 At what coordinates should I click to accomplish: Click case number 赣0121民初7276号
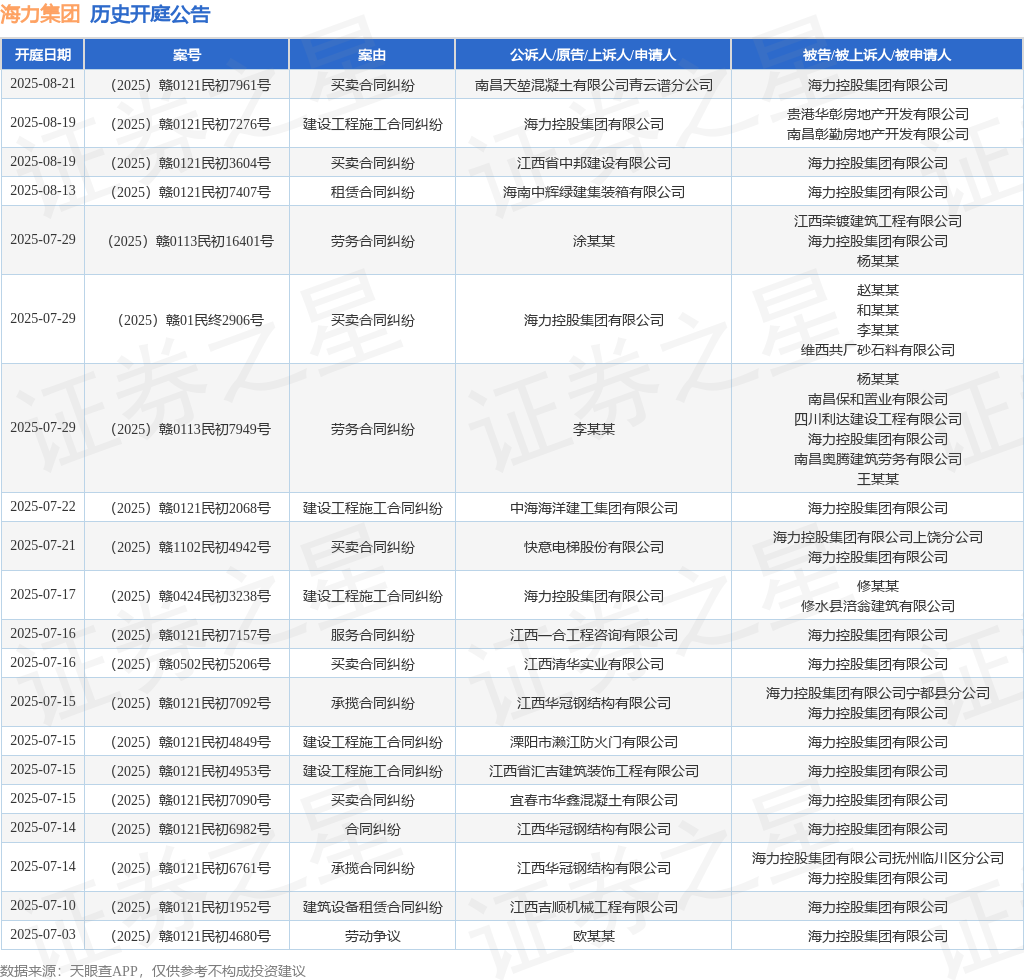tap(191, 124)
